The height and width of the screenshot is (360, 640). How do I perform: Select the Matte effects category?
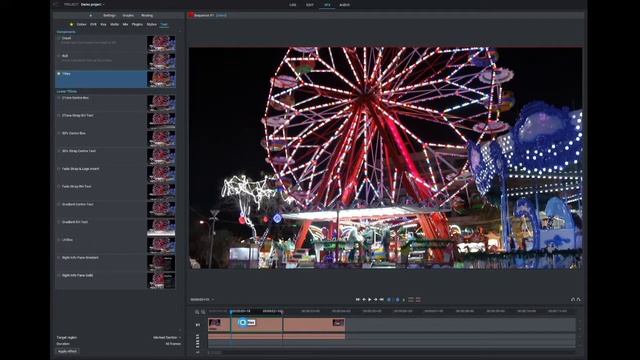point(115,24)
